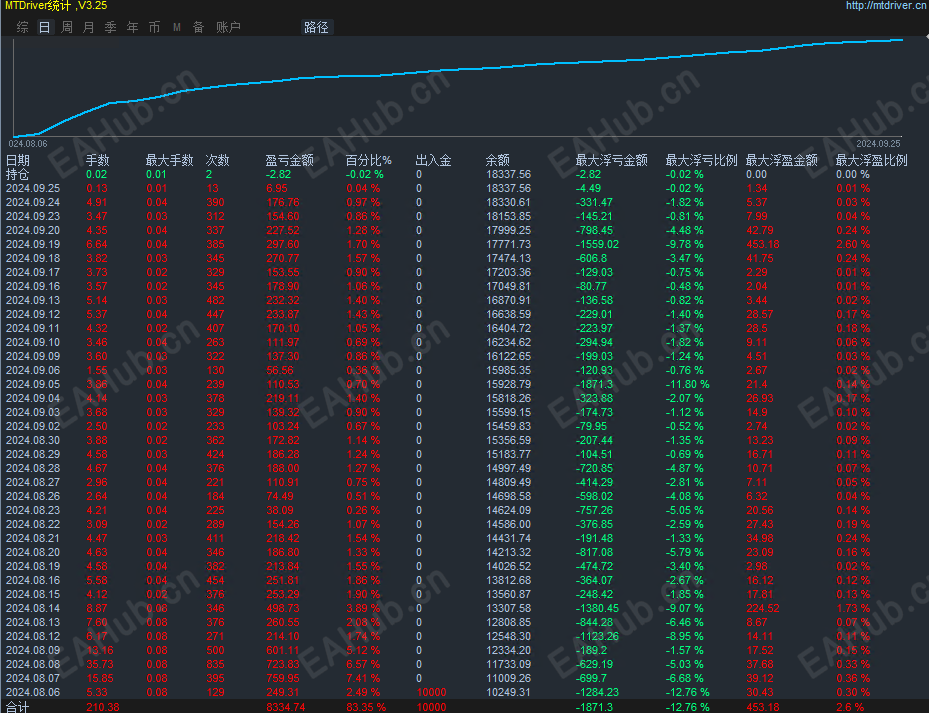Click the balance value 10249.31

(x=508, y=692)
